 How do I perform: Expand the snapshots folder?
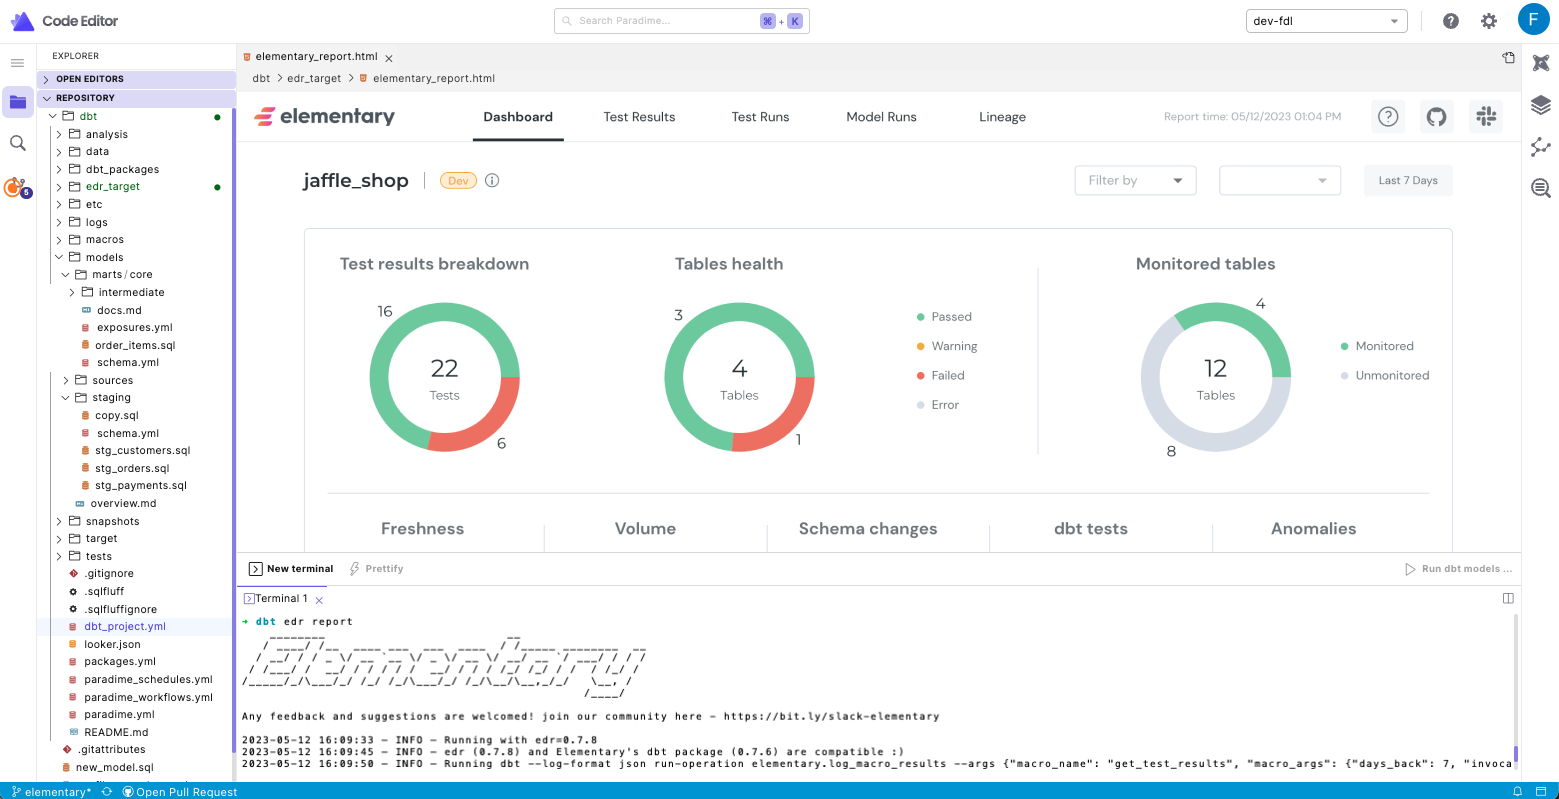[x=112, y=521]
